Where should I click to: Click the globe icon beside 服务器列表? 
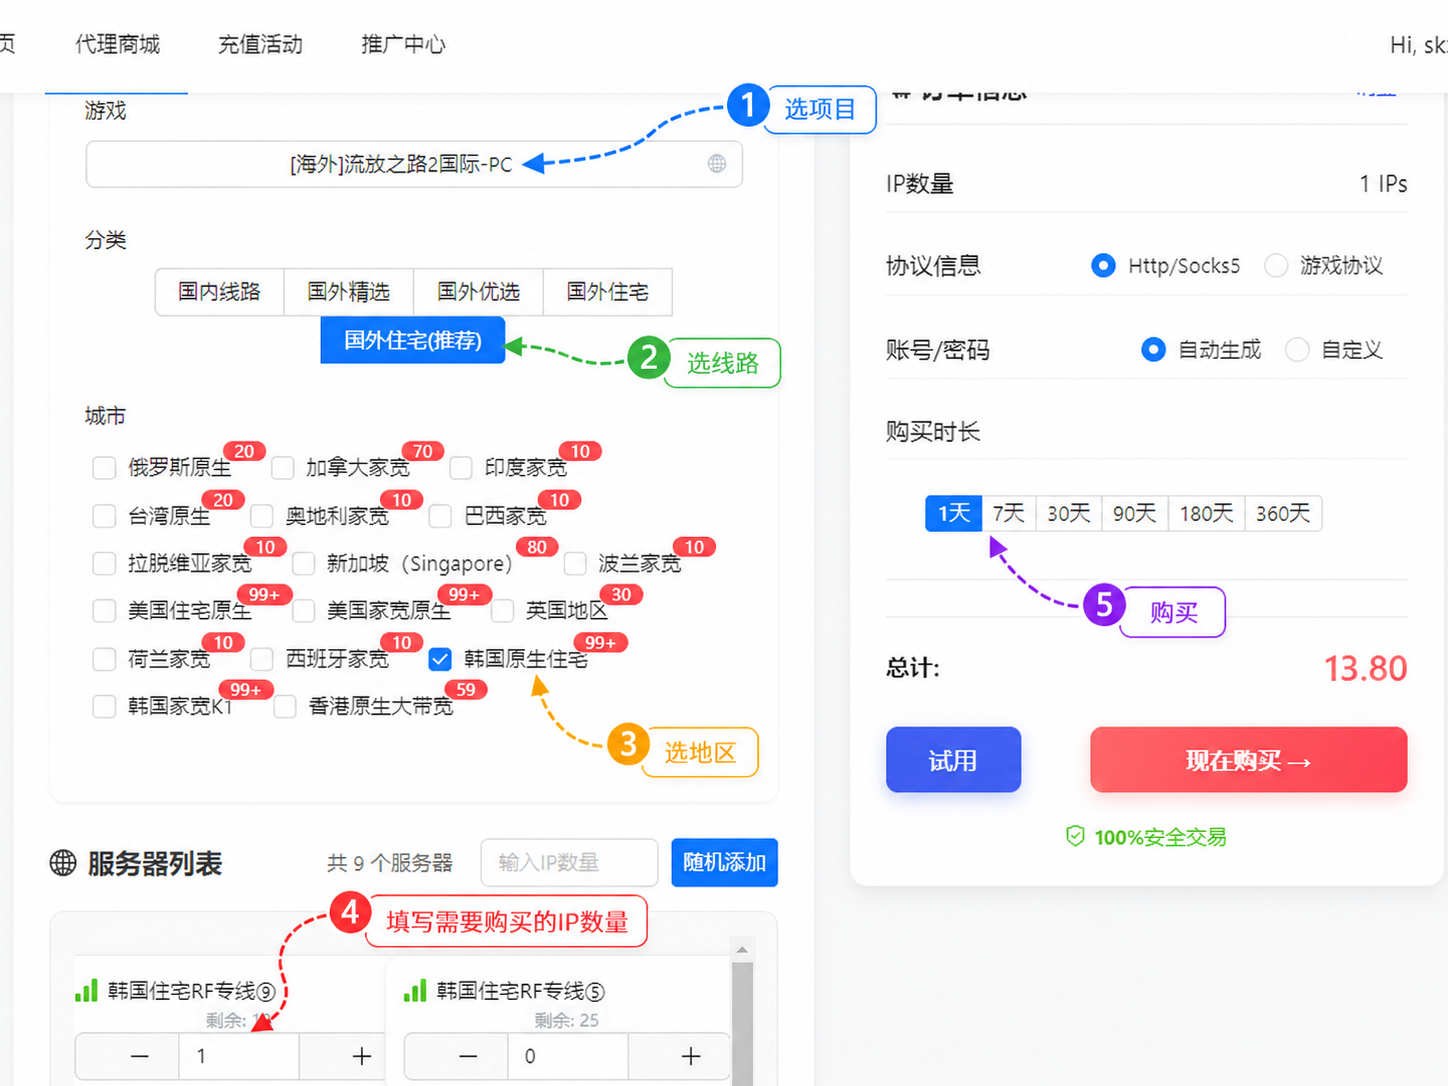(63, 863)
